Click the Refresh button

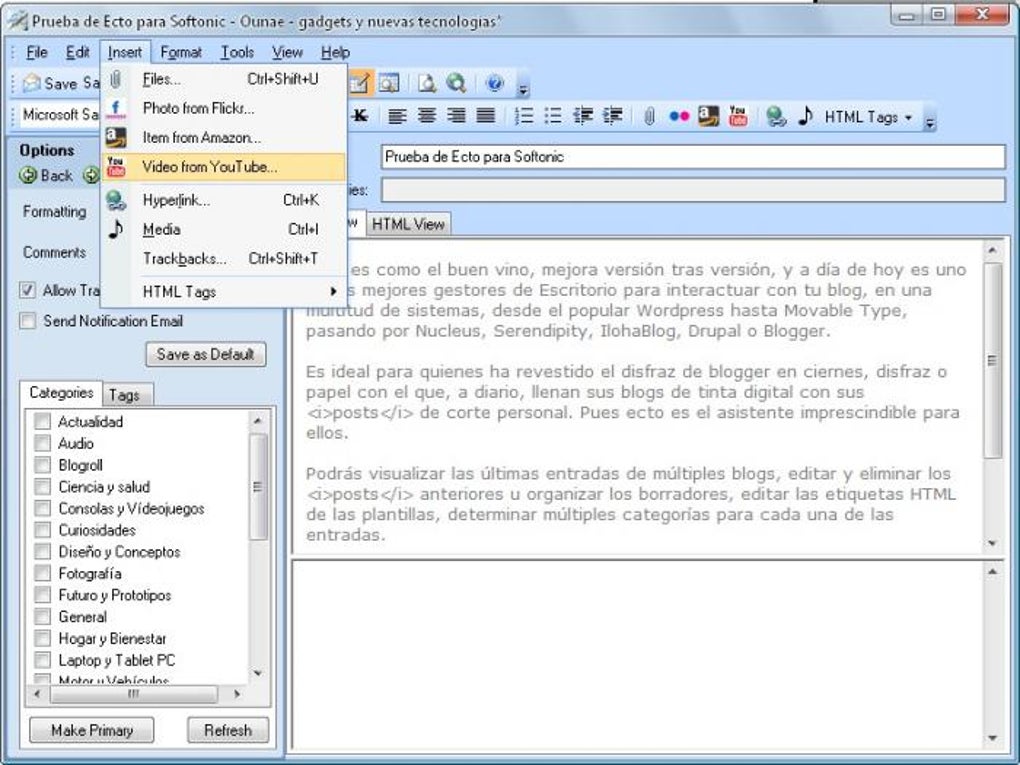(x=228, y=731)
